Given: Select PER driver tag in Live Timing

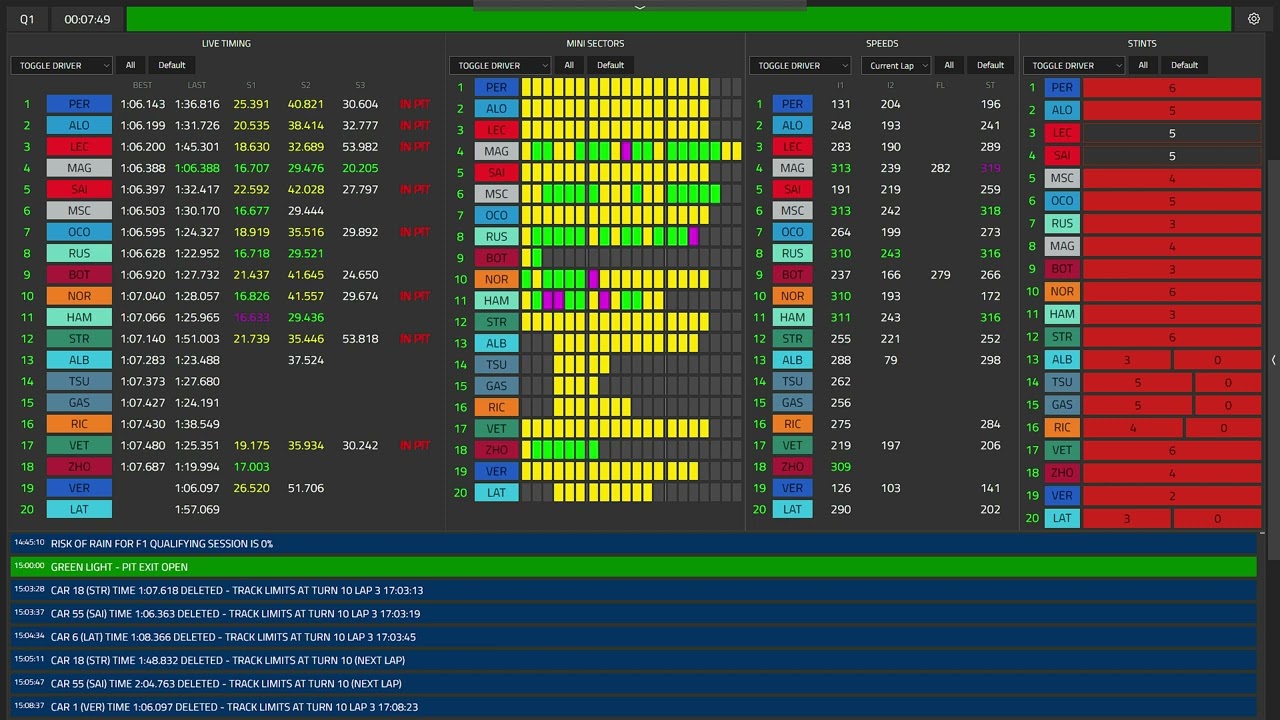Looking at the screenshot, I should tap(79, 104).
